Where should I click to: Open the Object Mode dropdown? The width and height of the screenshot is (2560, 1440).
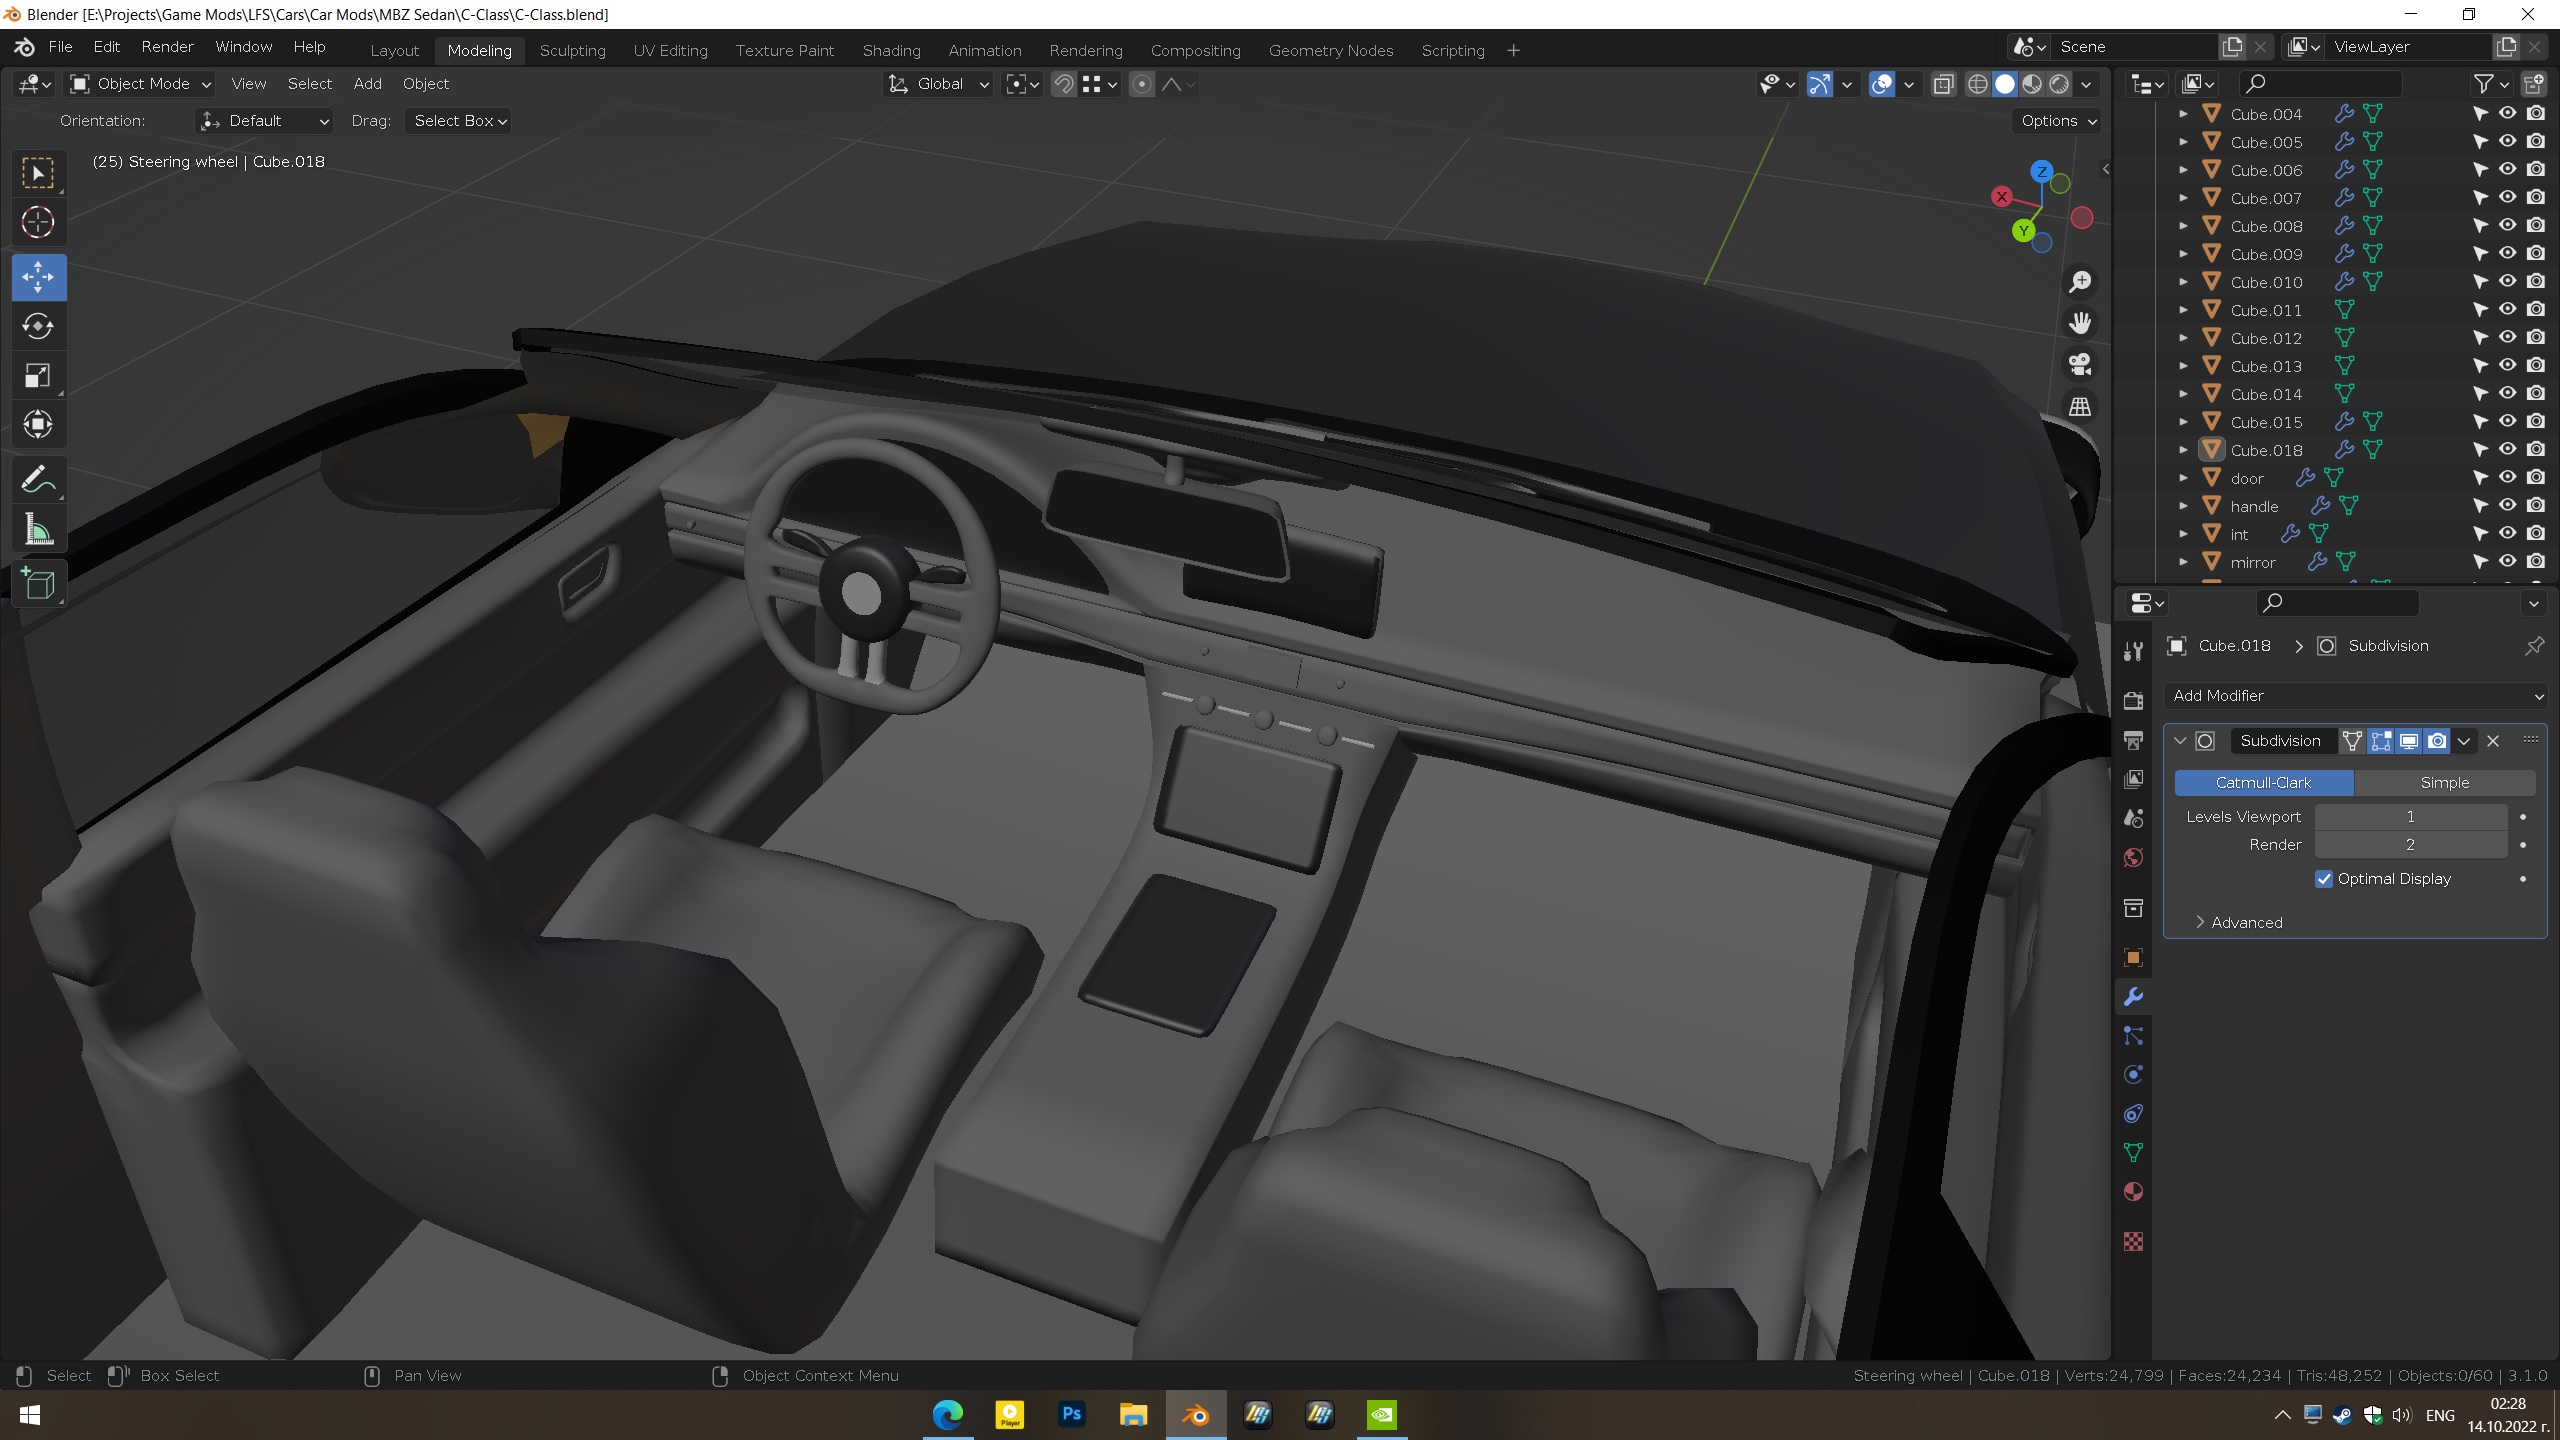pos(141,84)
